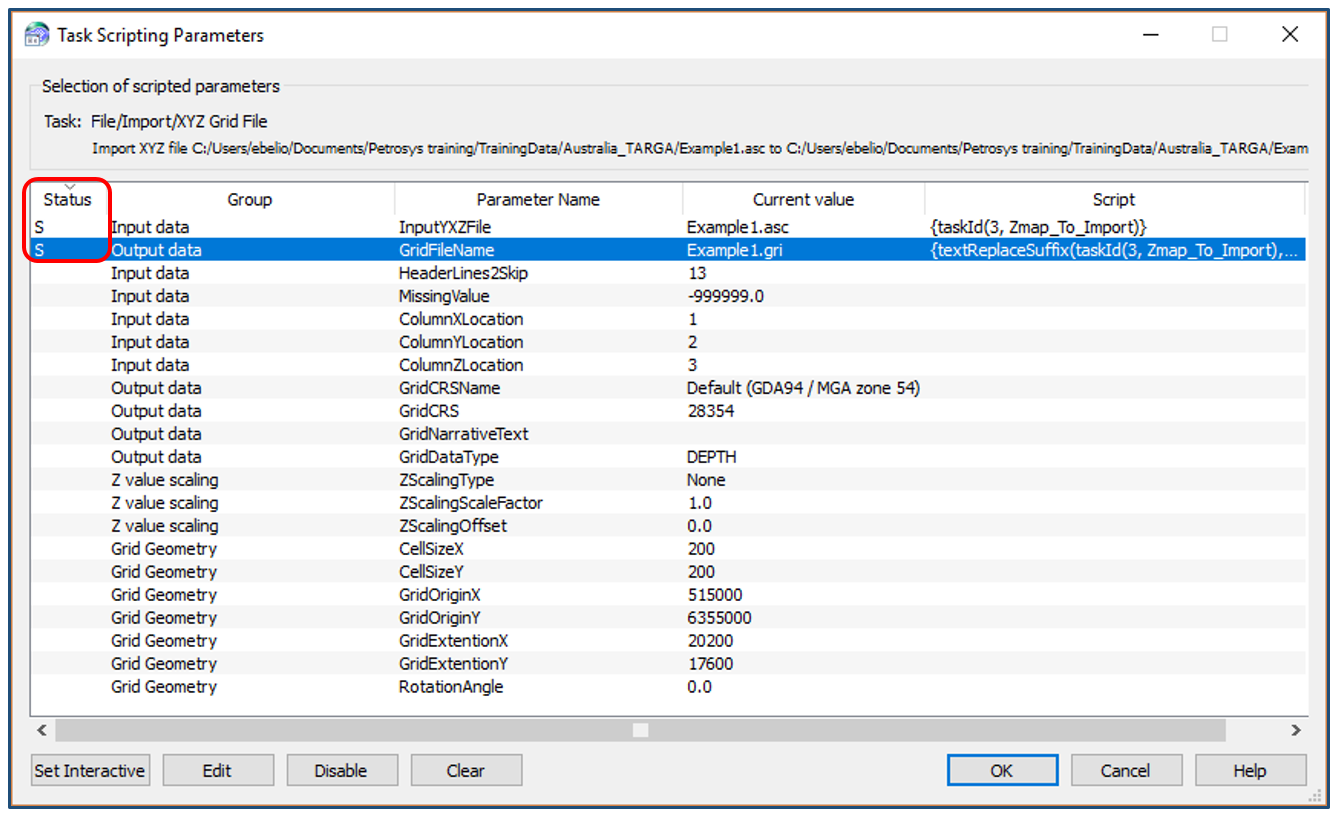Sort by the Status column header
This screenshot has height=817, width=1339.
(x=68, y=199)
